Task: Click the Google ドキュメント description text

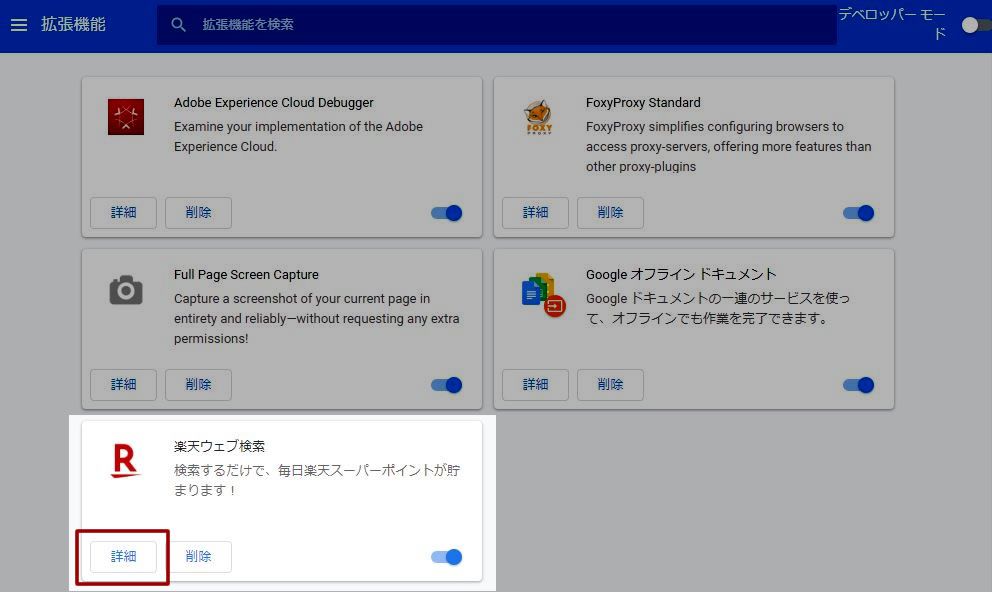Action: pos(717,308)
